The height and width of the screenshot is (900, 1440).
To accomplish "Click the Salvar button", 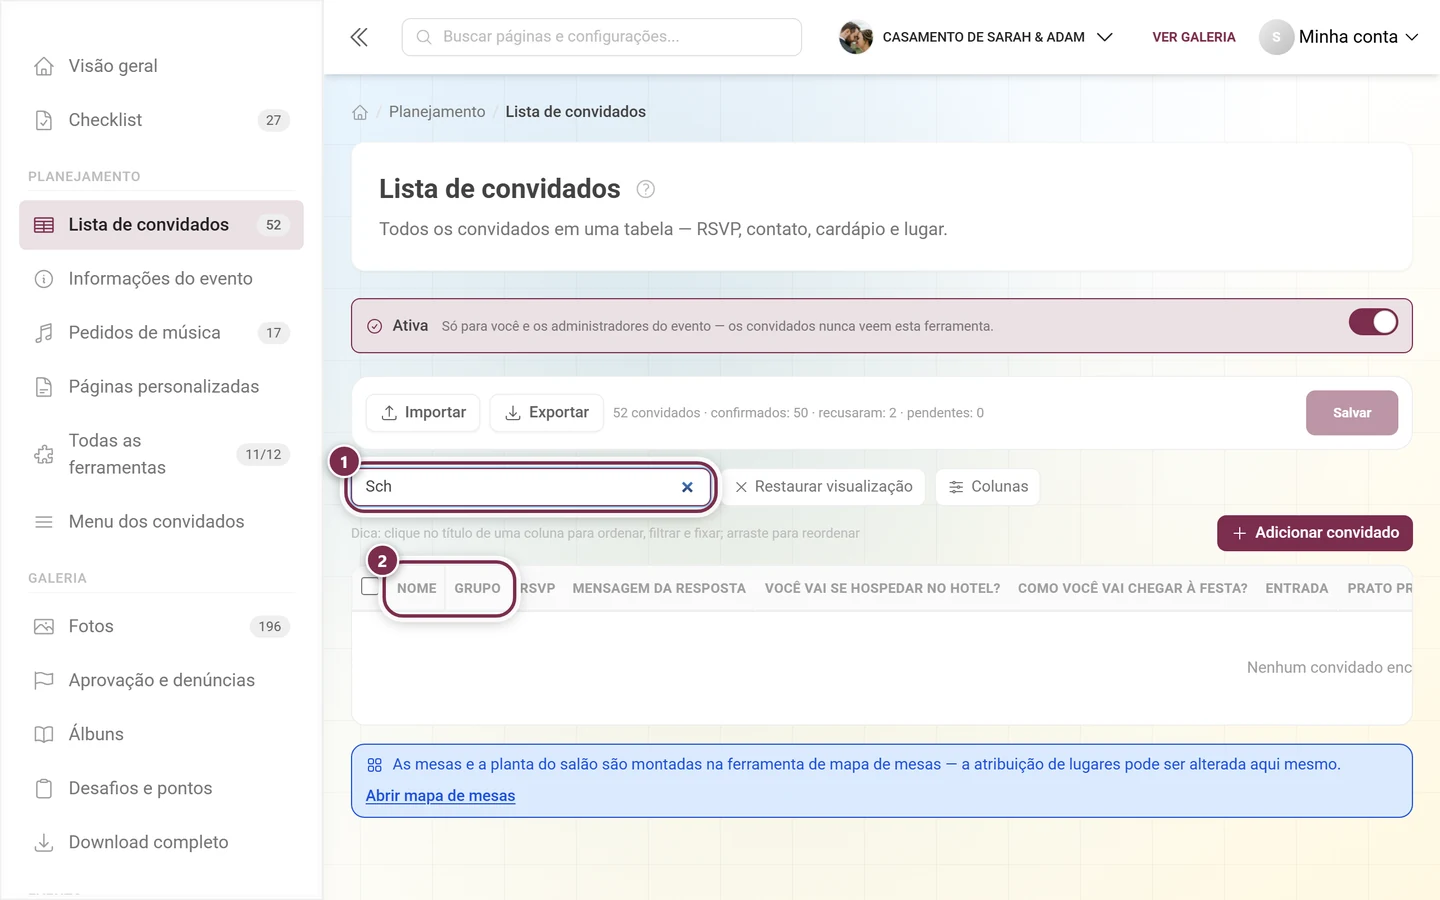I will (x=1352, y=413).
